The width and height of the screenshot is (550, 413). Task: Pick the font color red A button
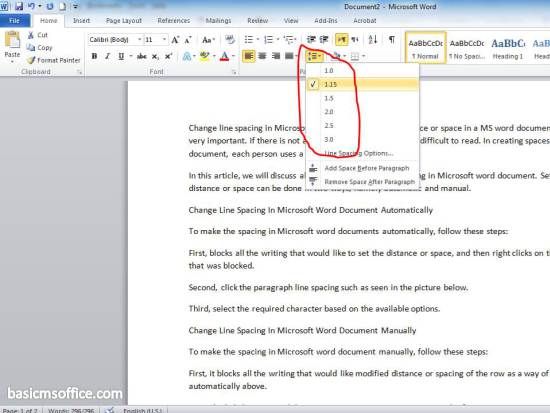pos(224,56)
